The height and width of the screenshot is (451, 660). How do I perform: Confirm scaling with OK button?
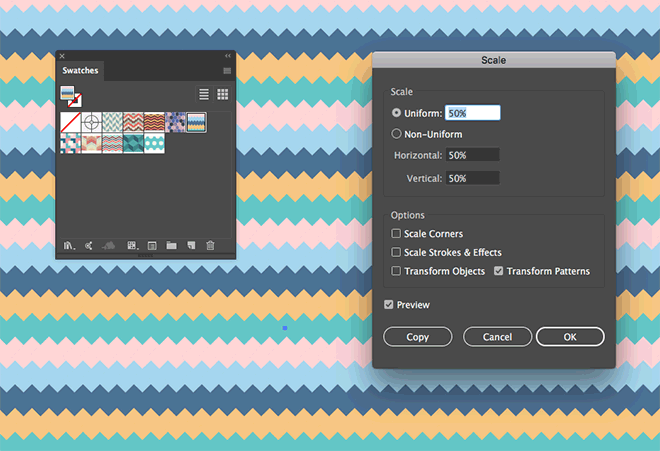[x=570, y=337]
